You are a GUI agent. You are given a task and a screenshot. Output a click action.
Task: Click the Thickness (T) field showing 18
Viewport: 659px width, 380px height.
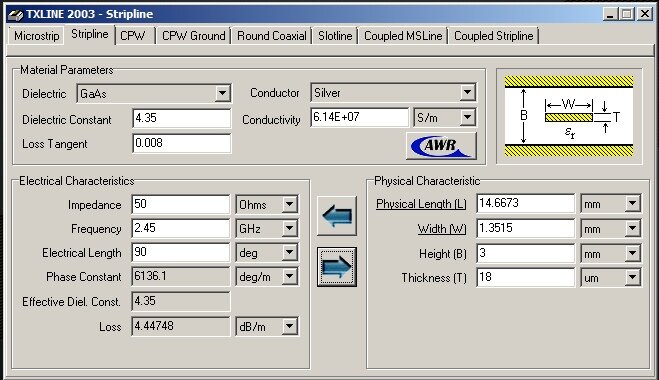pyautogui.click(x=525, y=277)
